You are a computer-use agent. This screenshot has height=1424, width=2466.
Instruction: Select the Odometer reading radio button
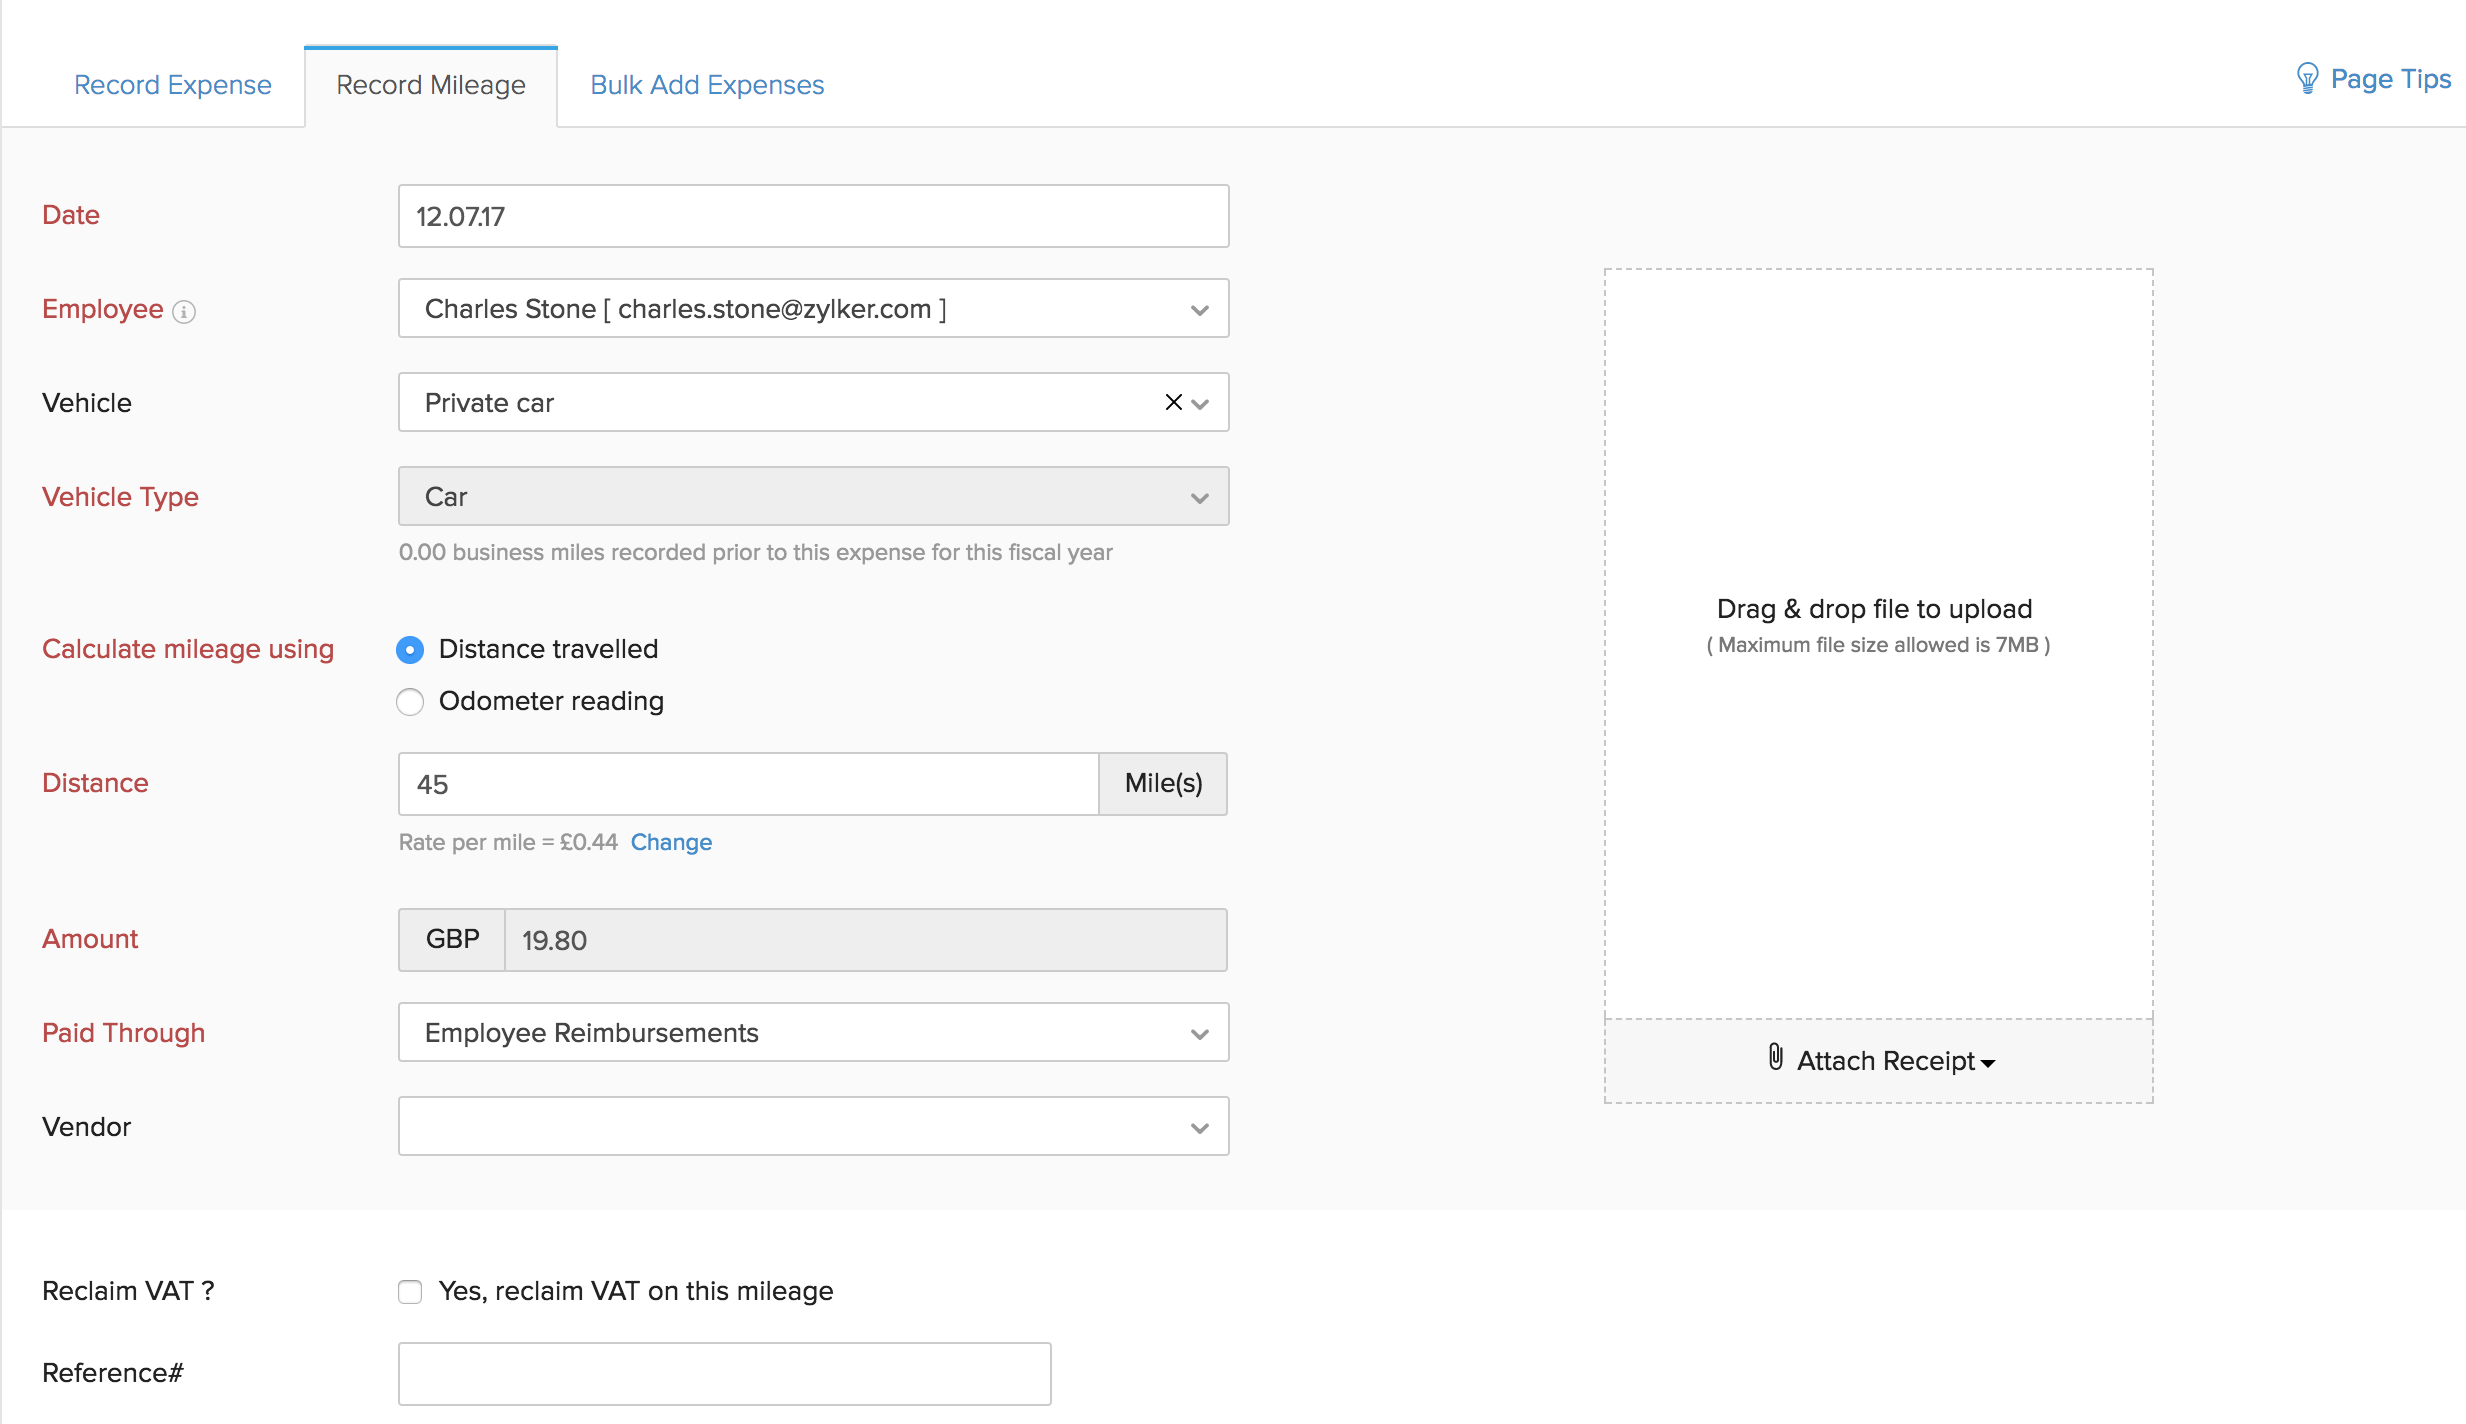tap(410, 702)
